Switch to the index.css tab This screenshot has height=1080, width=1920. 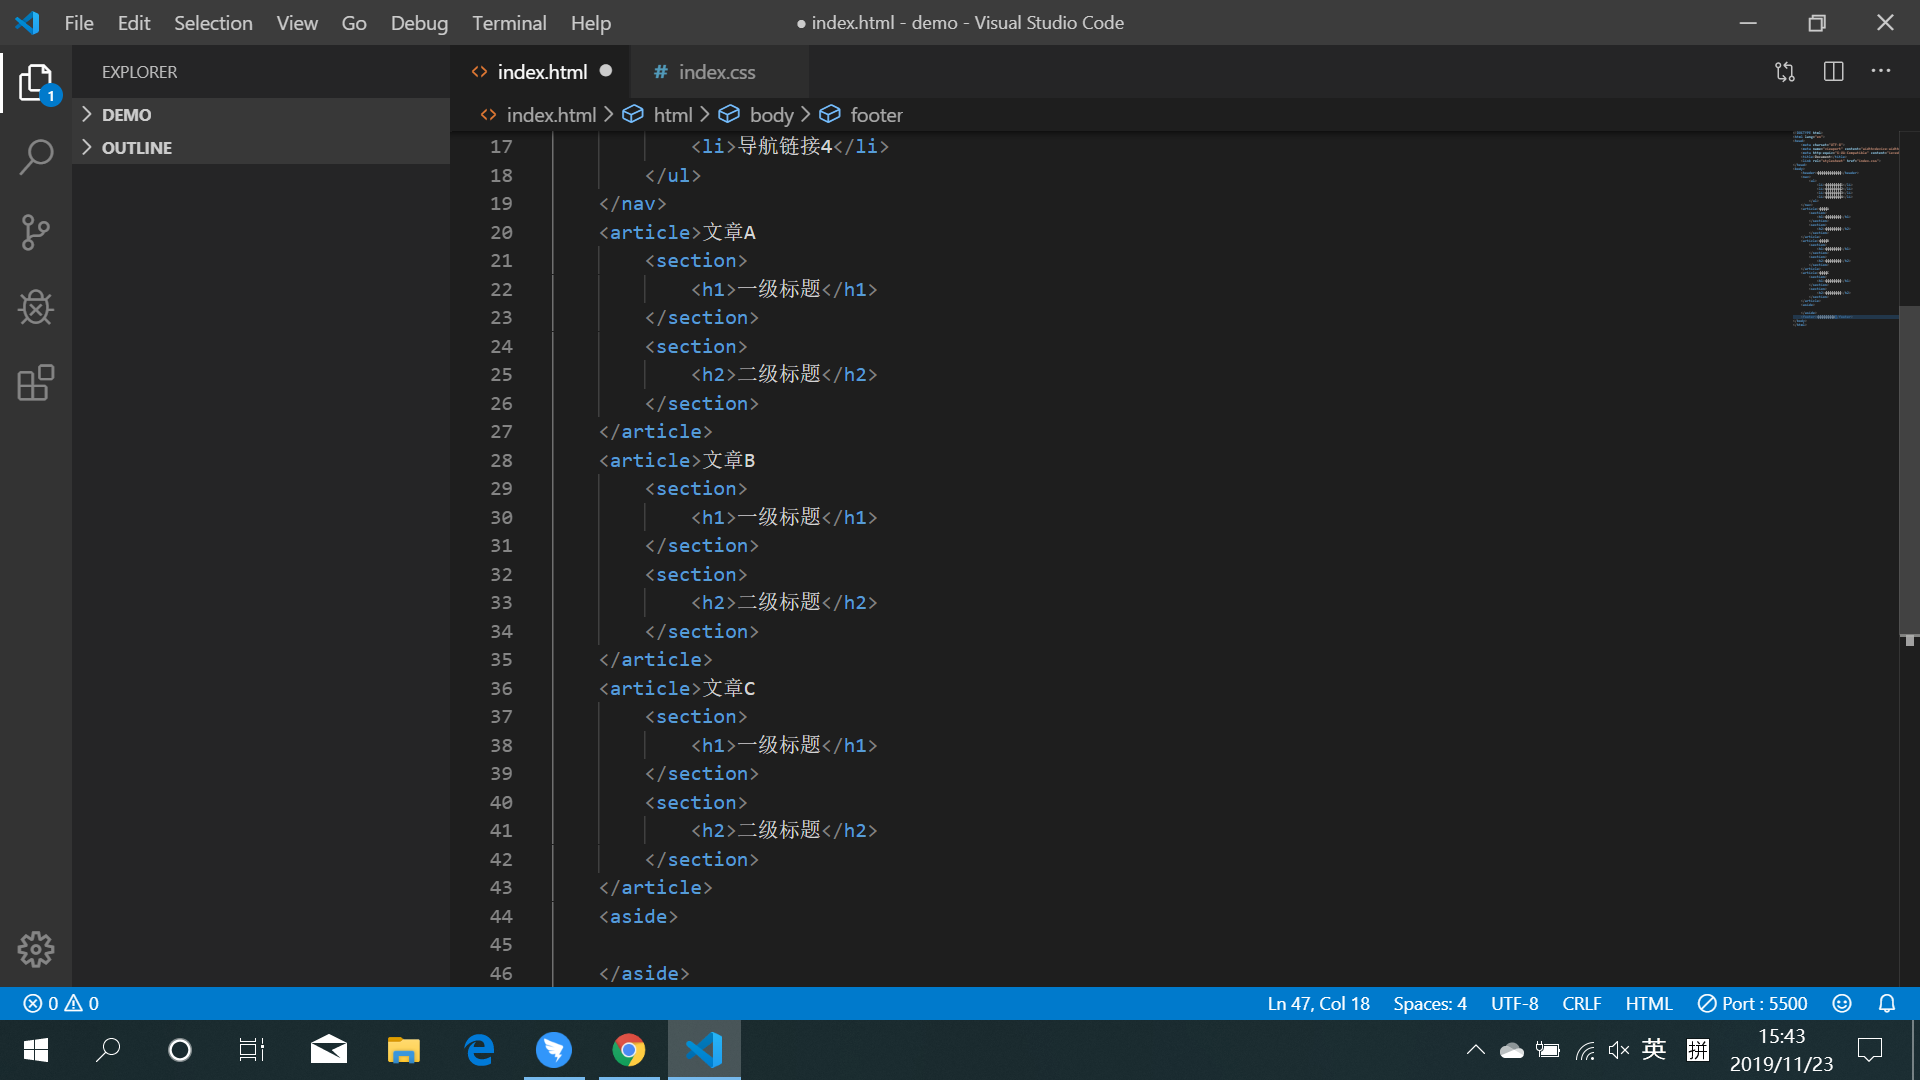pyautogui.click(x=719, y=71)
